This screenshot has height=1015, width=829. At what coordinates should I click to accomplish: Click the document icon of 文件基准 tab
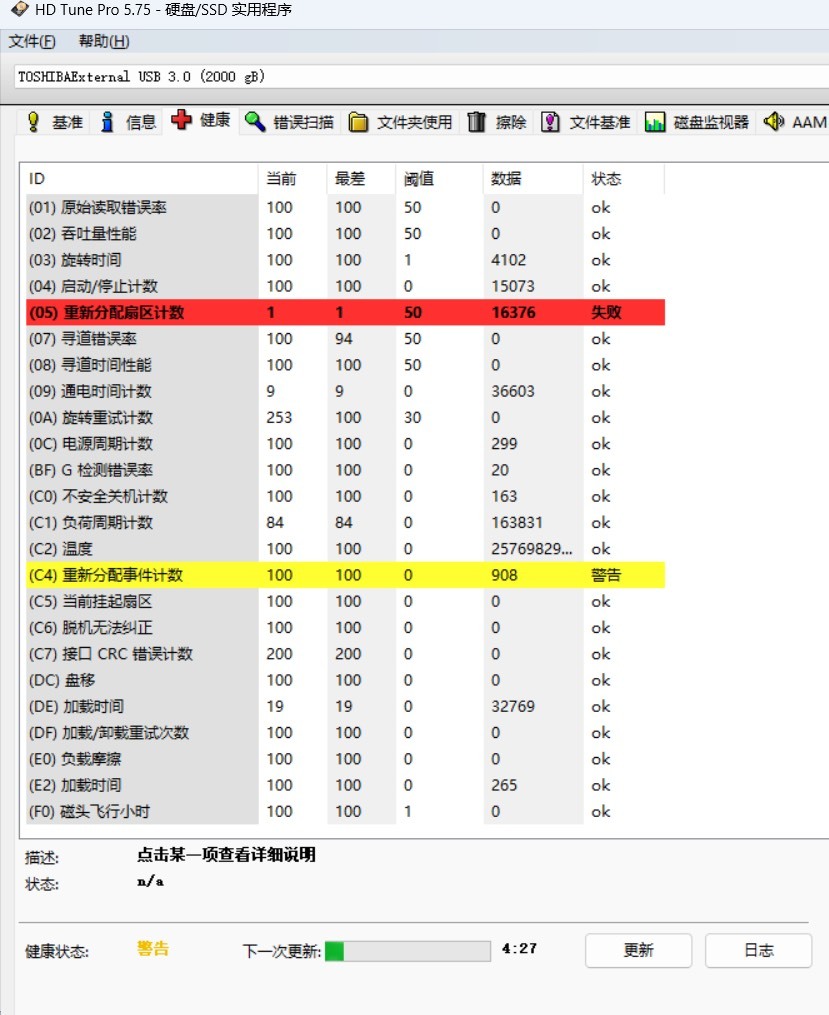point(550,122)
